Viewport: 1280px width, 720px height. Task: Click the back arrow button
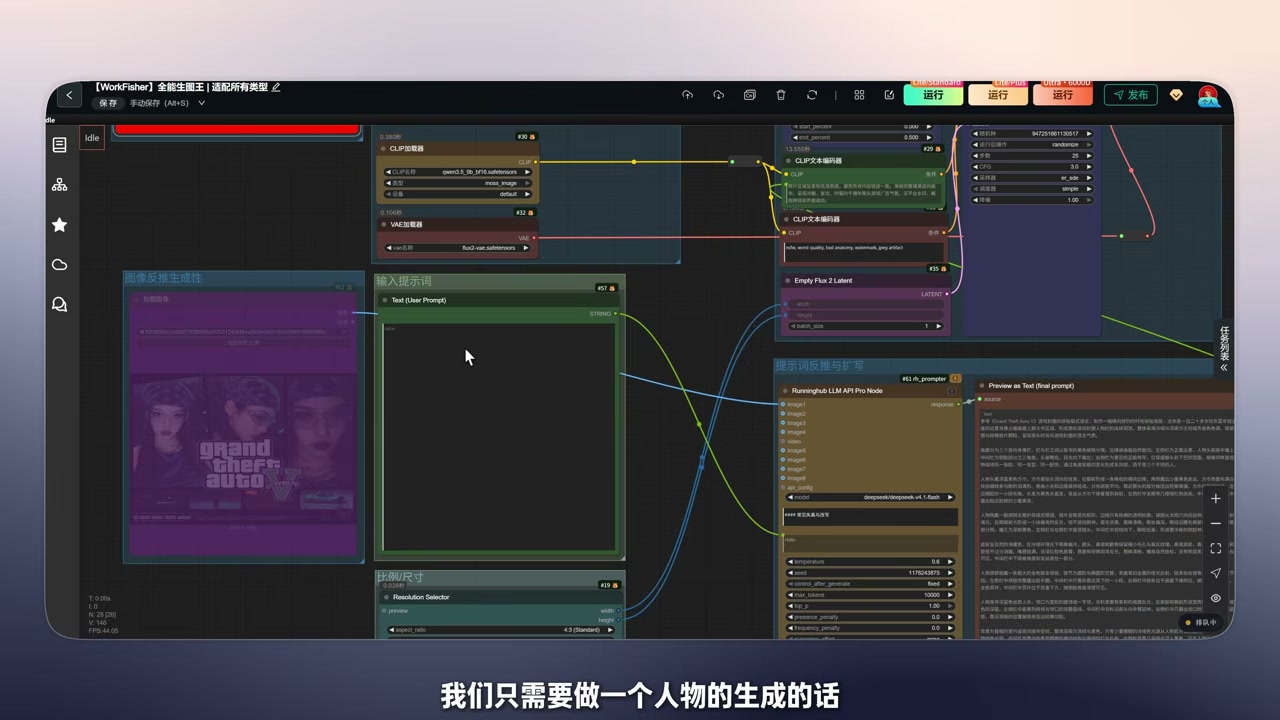coord(69,95)
